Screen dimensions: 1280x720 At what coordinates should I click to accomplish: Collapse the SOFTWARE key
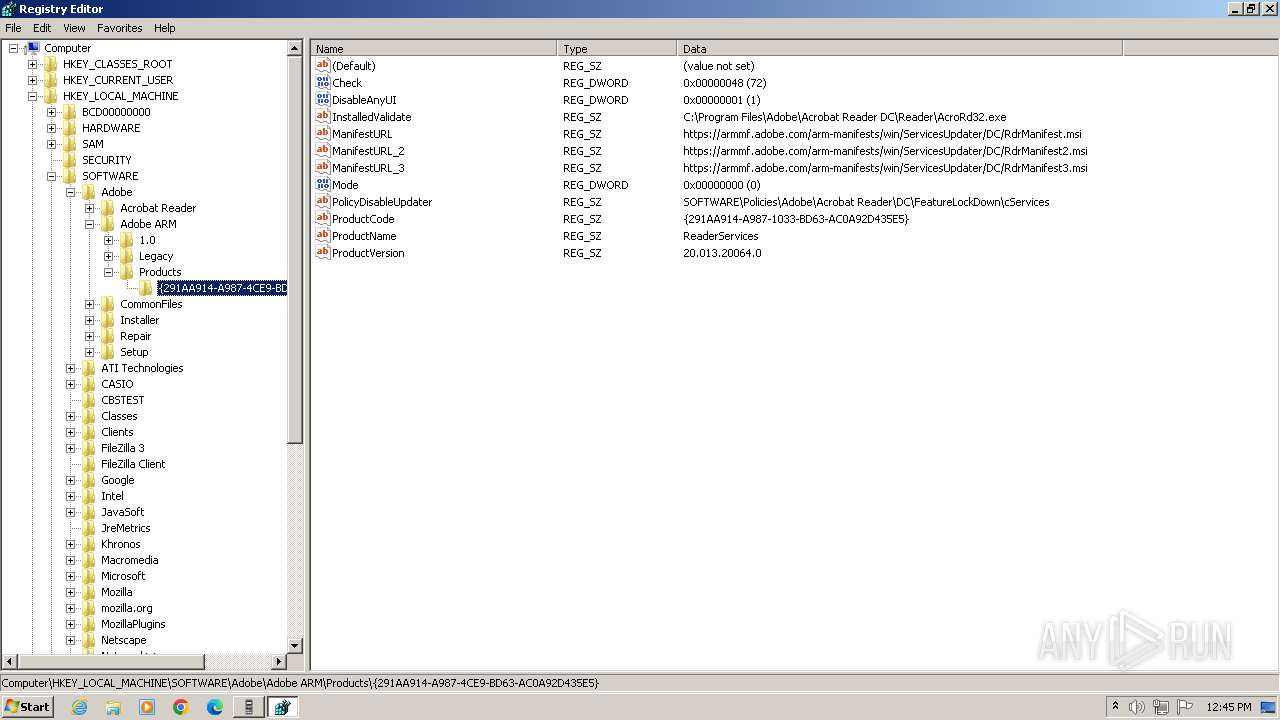pos(52,176)
